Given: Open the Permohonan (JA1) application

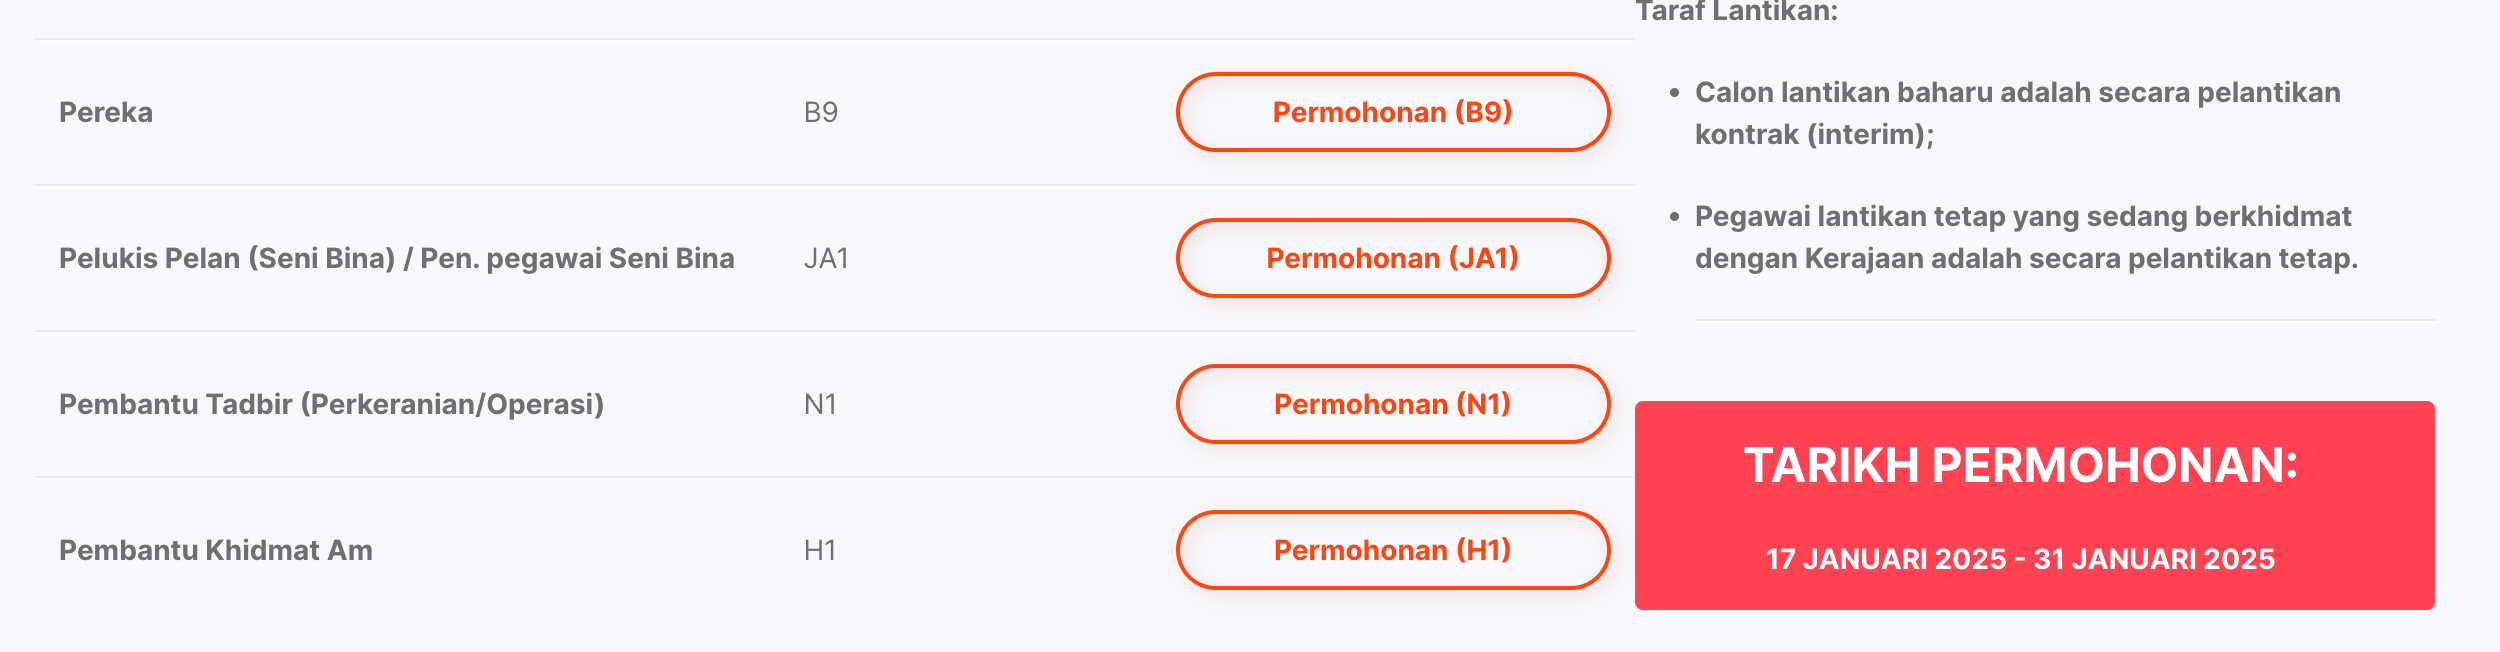Looking at the screenshot, I should point(1392,258).
